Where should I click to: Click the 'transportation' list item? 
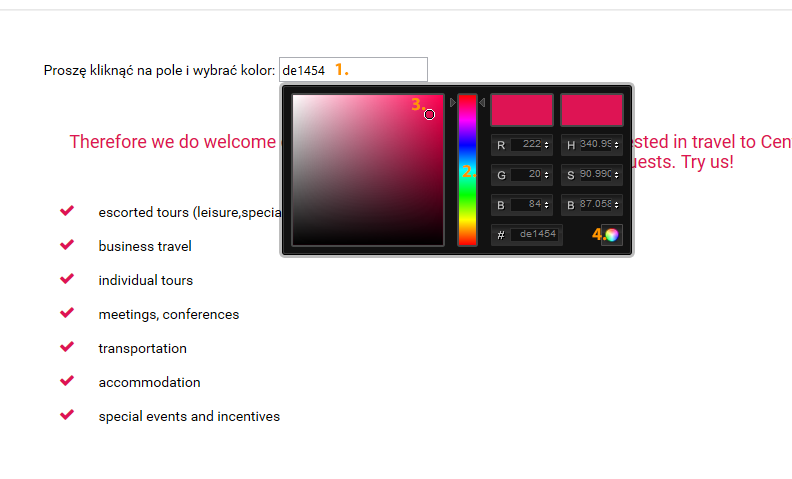click(142, 349)
